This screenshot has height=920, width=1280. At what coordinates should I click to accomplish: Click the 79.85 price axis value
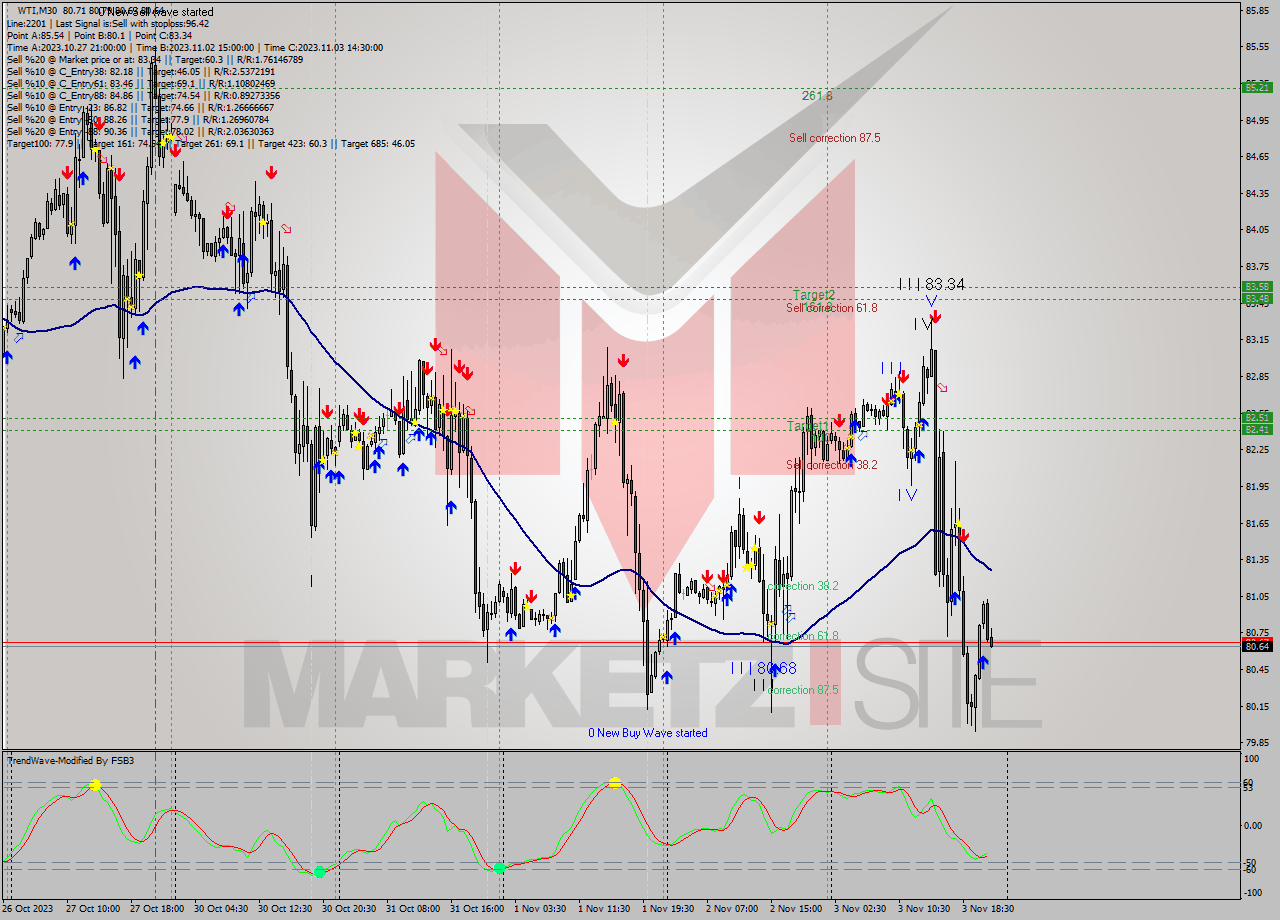(x=1257, y=743)
